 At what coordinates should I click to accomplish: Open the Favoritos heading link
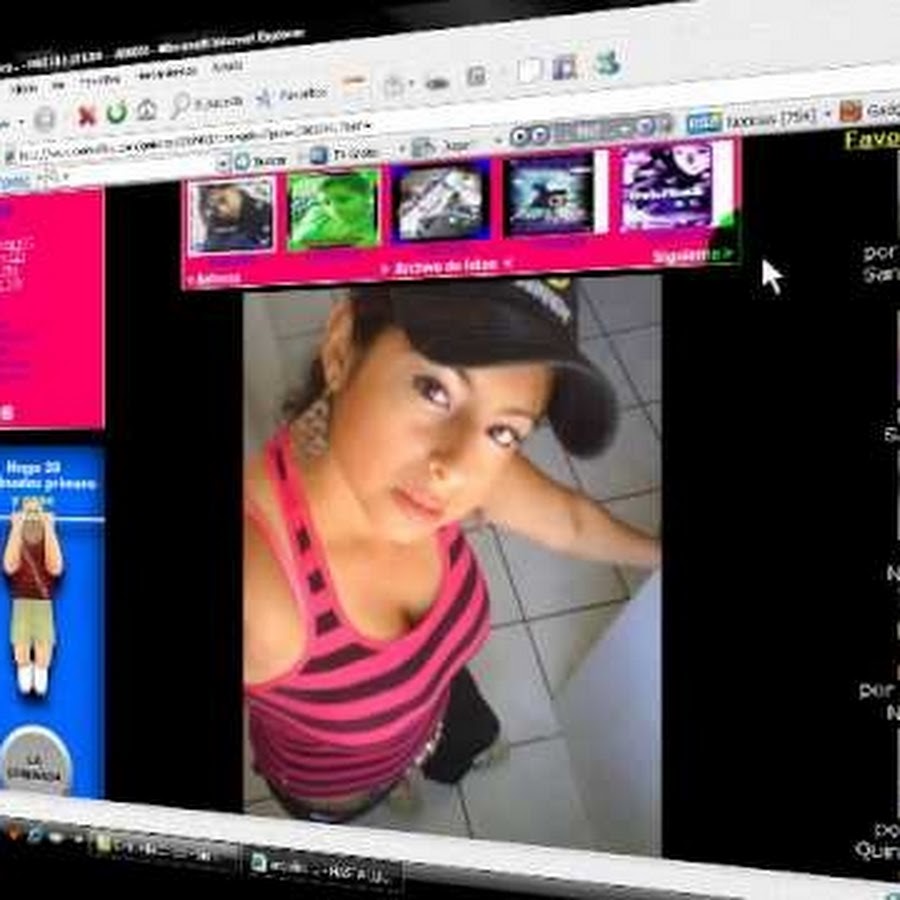click(872, 139)
